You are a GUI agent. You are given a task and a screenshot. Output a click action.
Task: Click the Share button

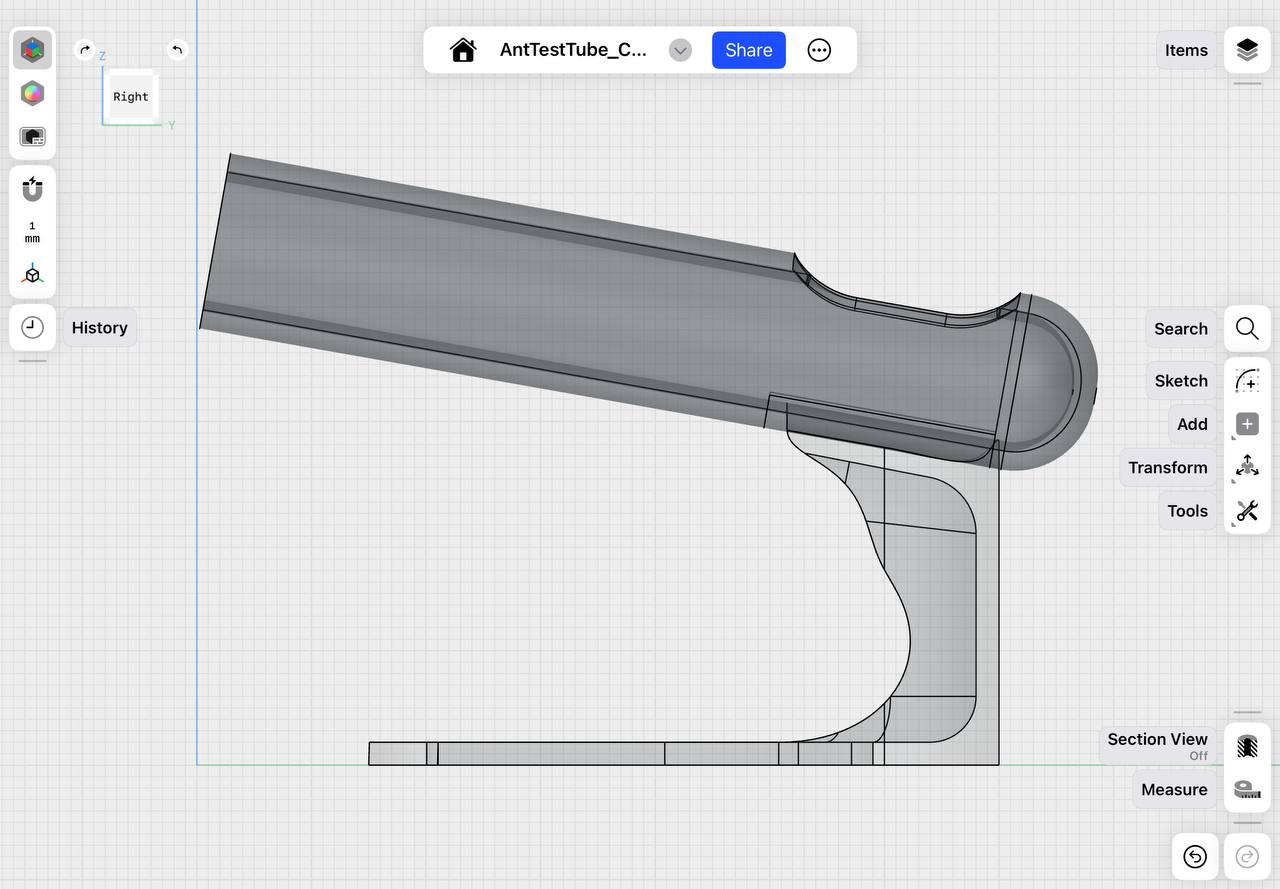click(x=748, y=50)
